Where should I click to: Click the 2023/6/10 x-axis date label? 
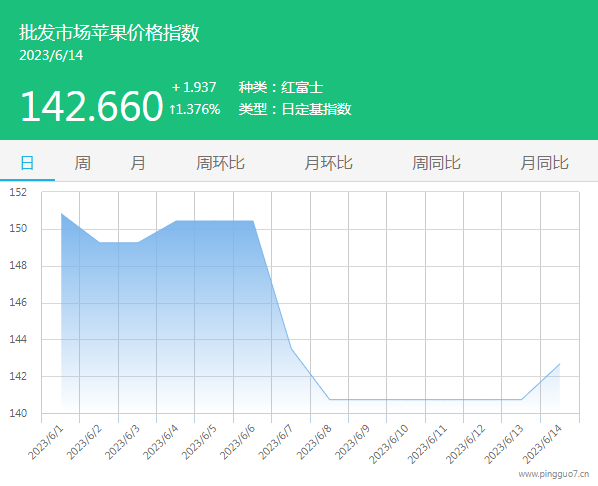388,444
